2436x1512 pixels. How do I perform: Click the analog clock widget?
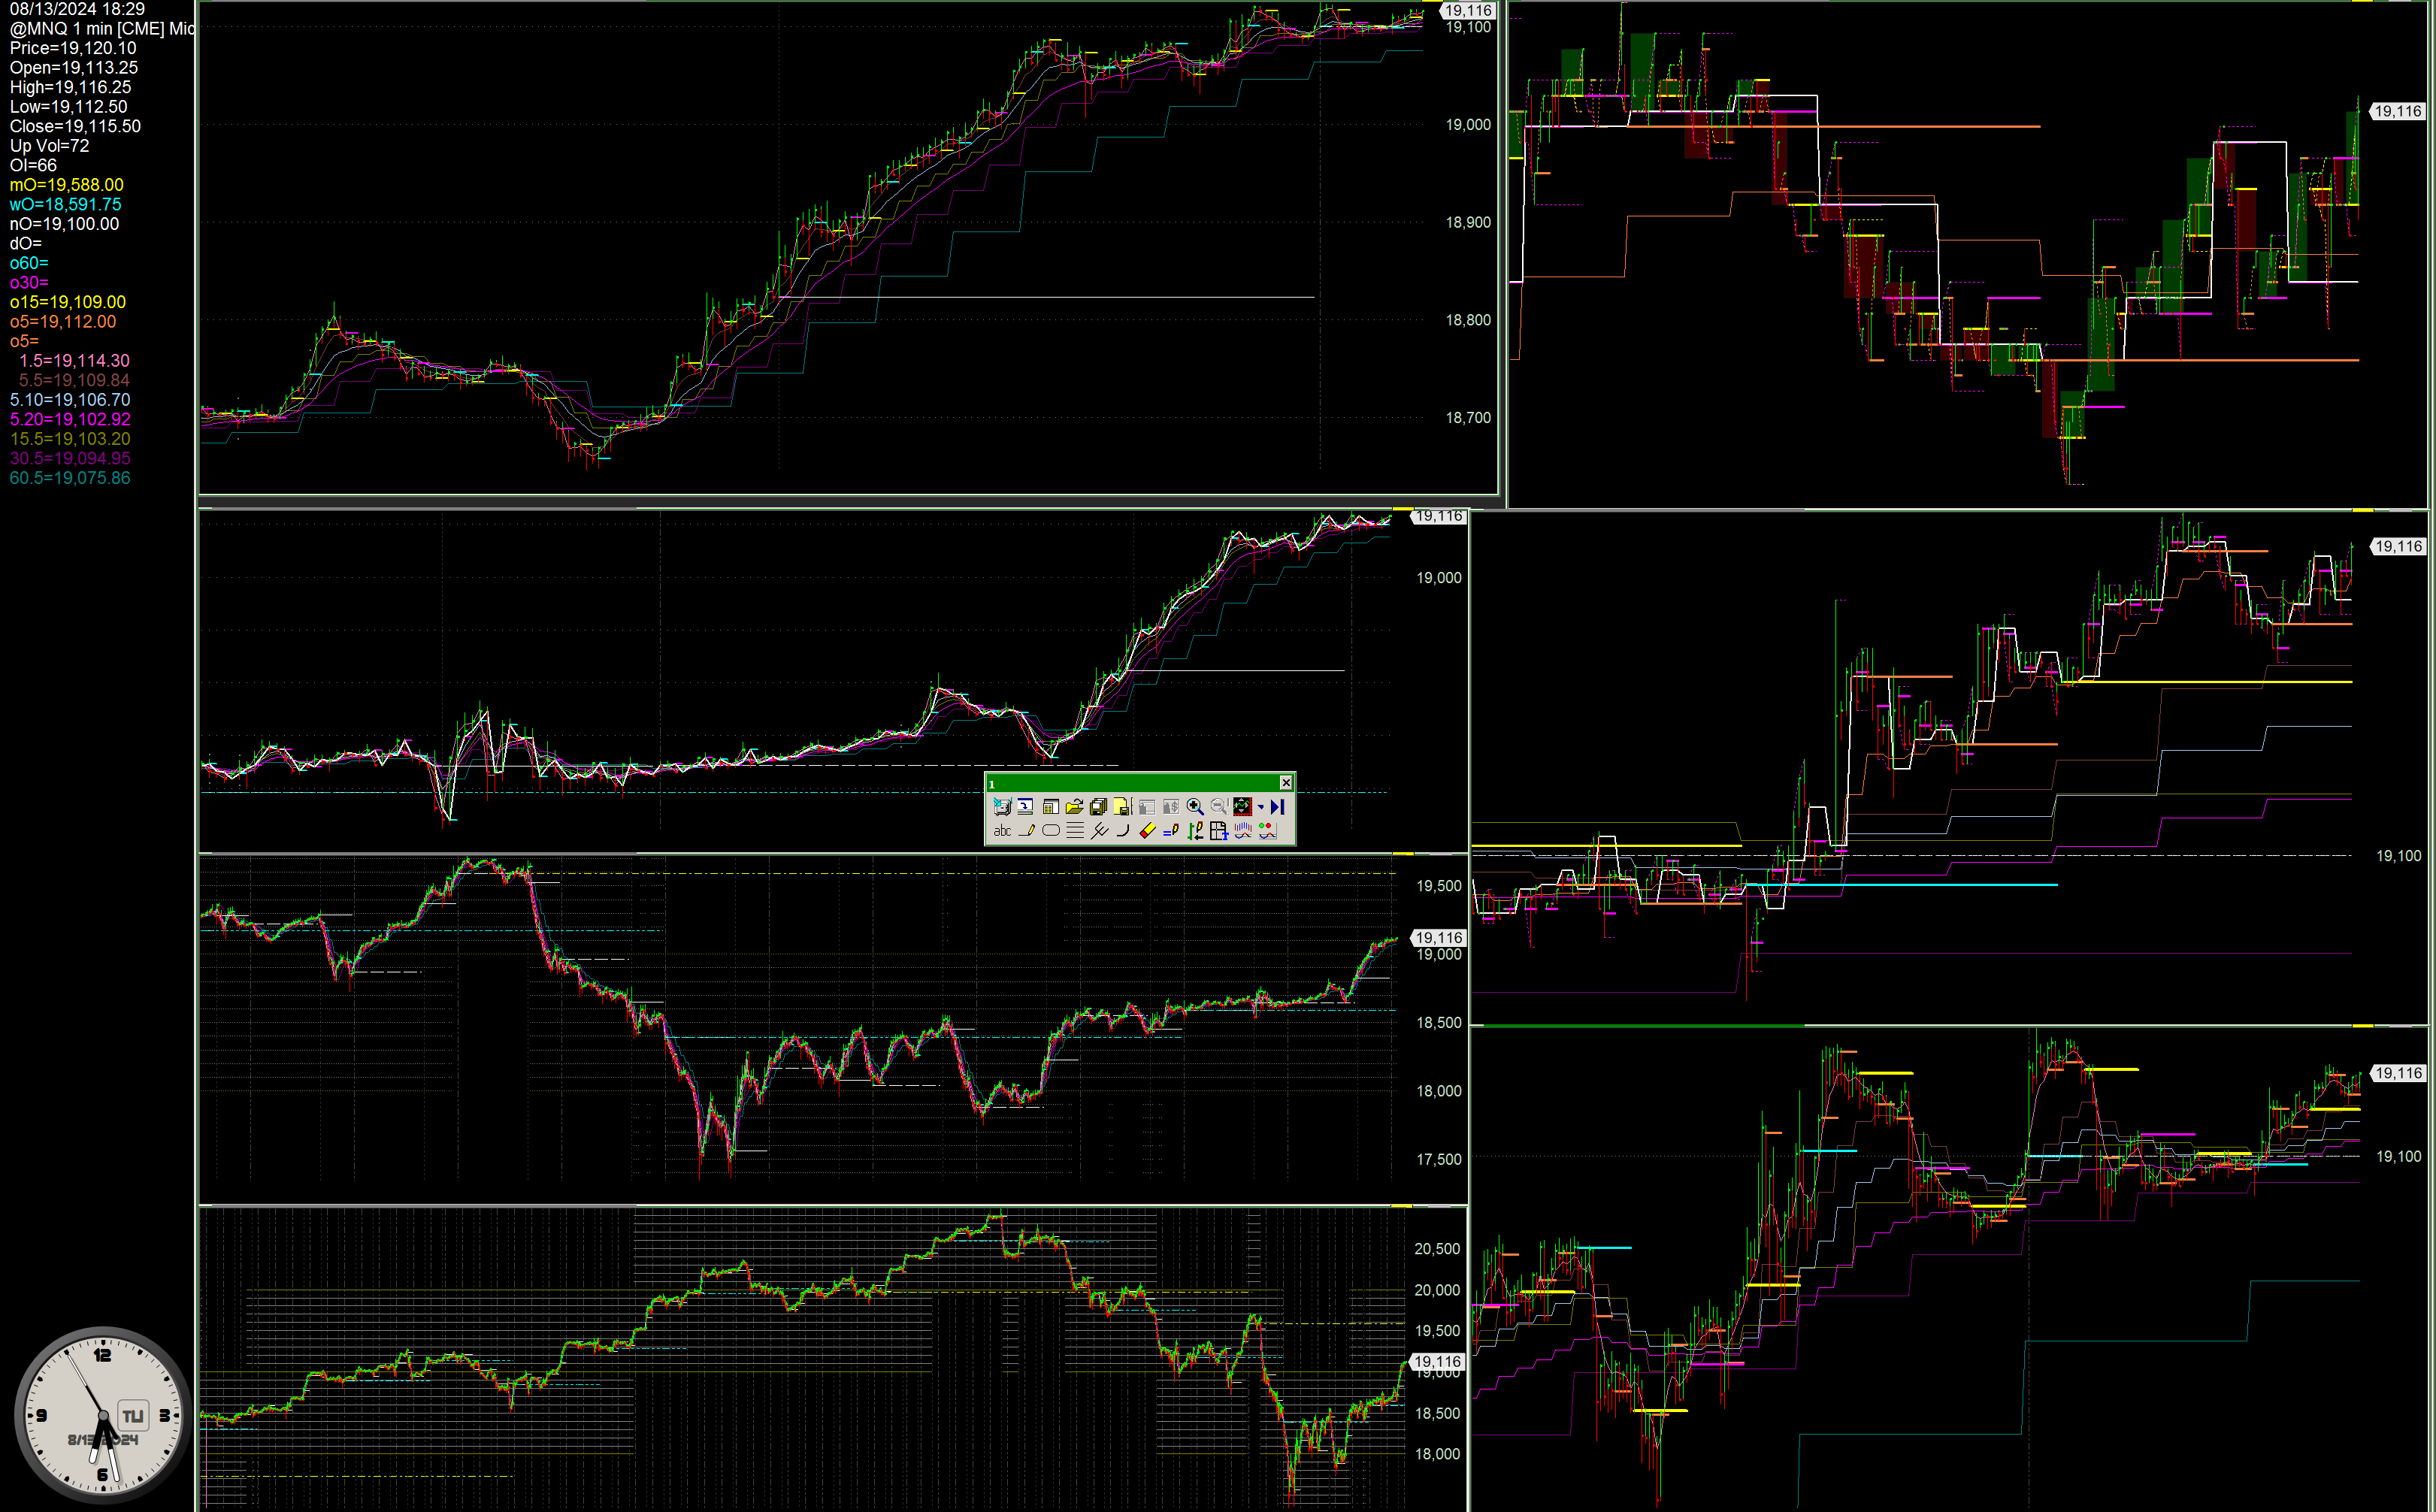click(103, 1414)
